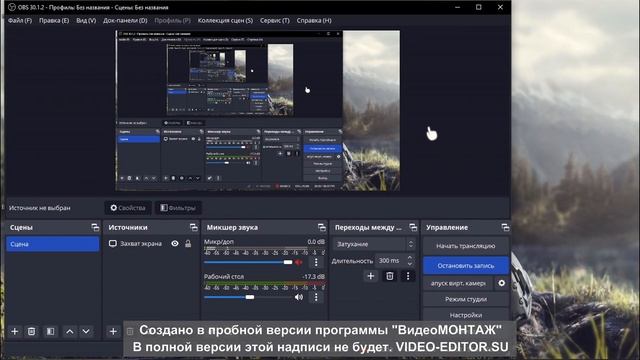This screenshot has width=640, height=360.
Task: Move scene up arrow
Action: (x=70, y=331)
